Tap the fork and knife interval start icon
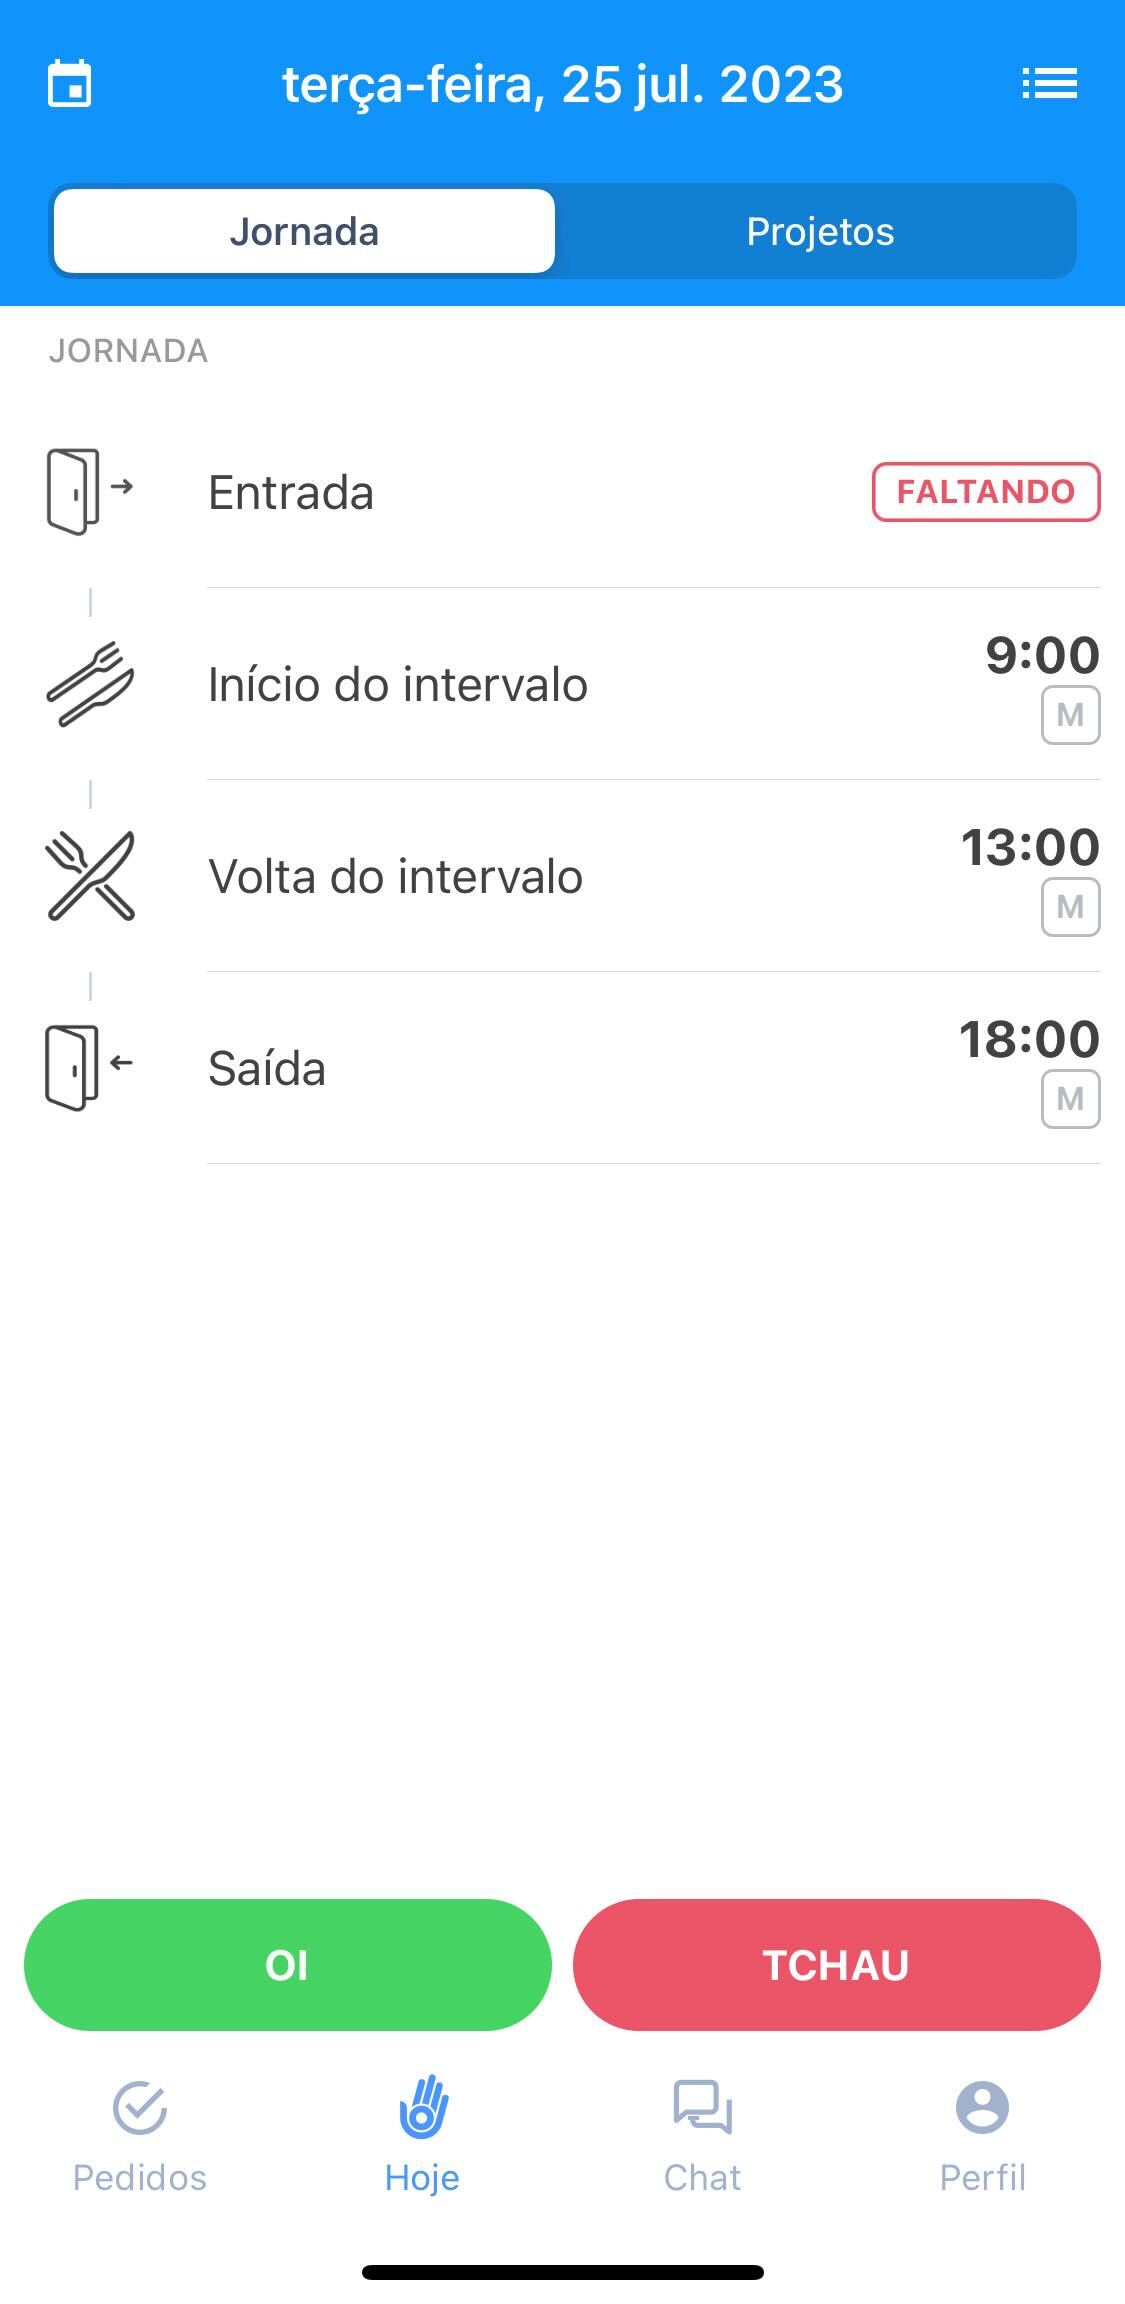This screenshot has width=1125, height=2304. (90, 684)
